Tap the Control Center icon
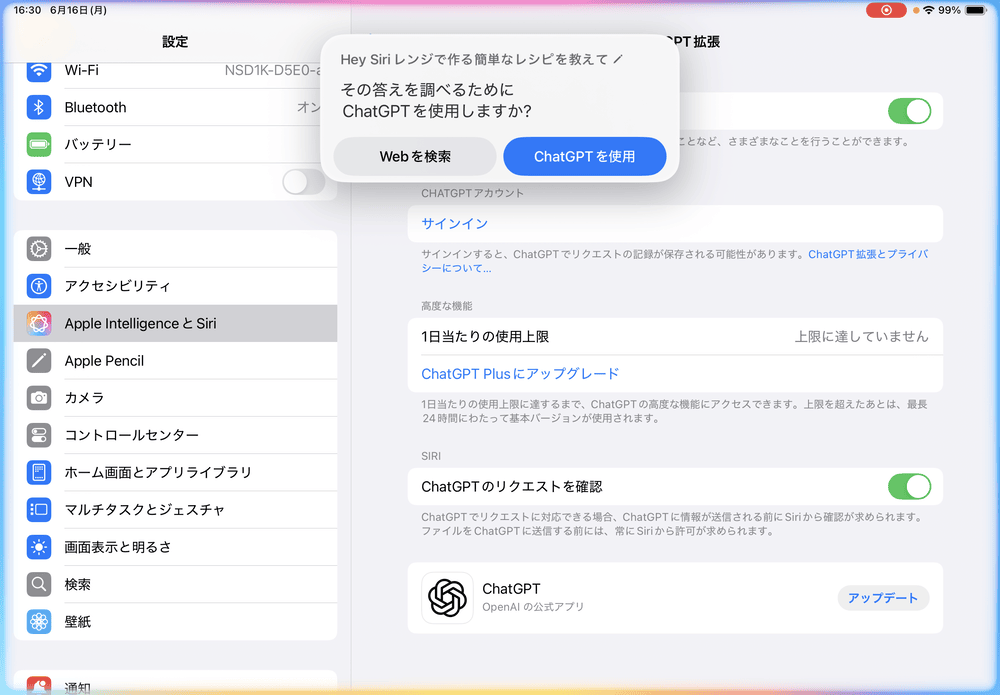This screenshot has height=695, width=1000. click(x=39, y=435)
